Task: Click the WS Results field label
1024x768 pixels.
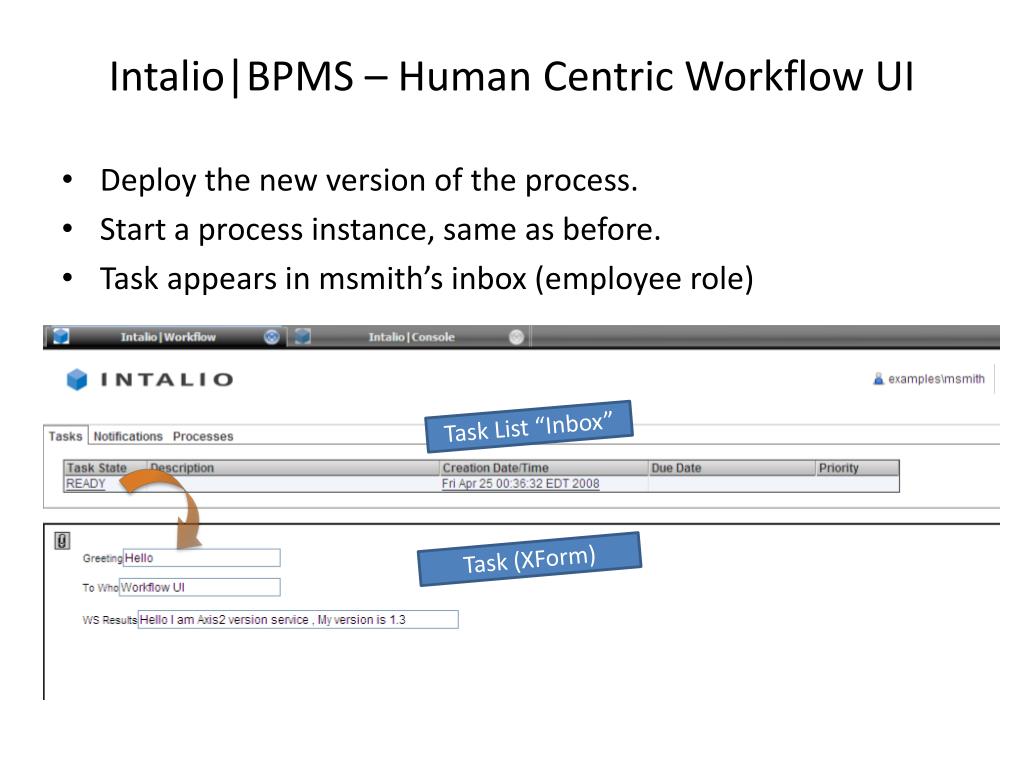Action: click(110, 620)
